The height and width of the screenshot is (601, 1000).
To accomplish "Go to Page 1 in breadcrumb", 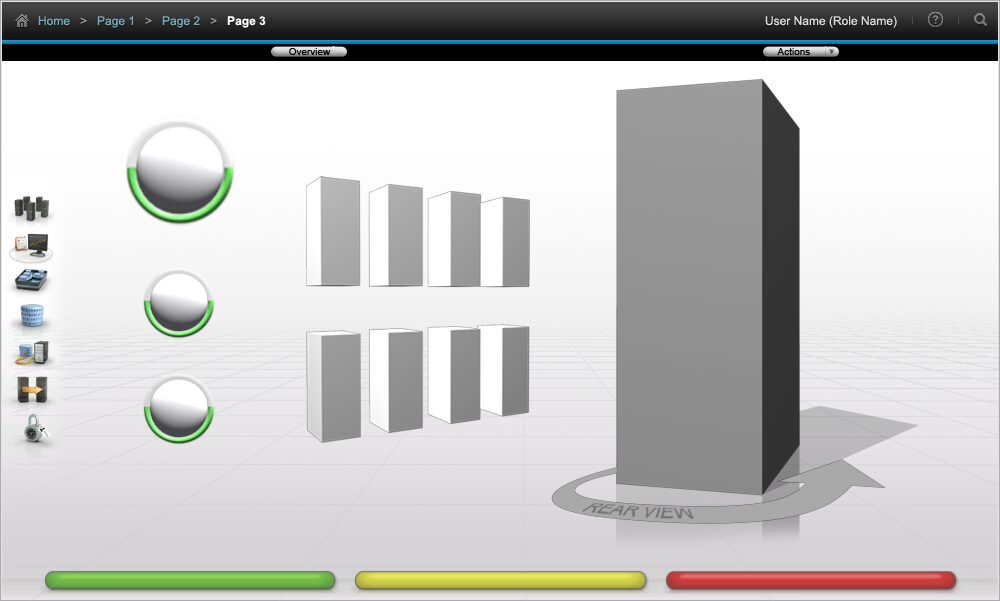I will point(116,21).
